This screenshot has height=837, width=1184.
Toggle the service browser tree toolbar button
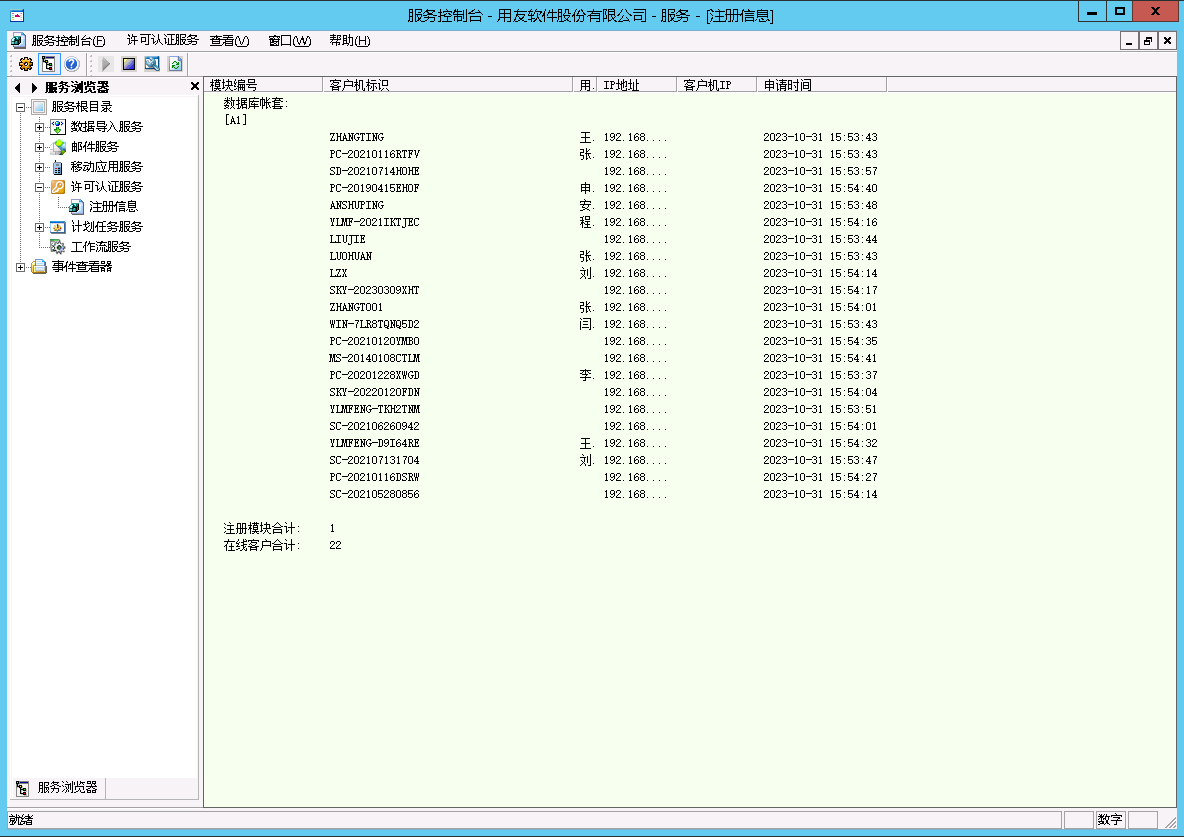[x=48, y=64]
